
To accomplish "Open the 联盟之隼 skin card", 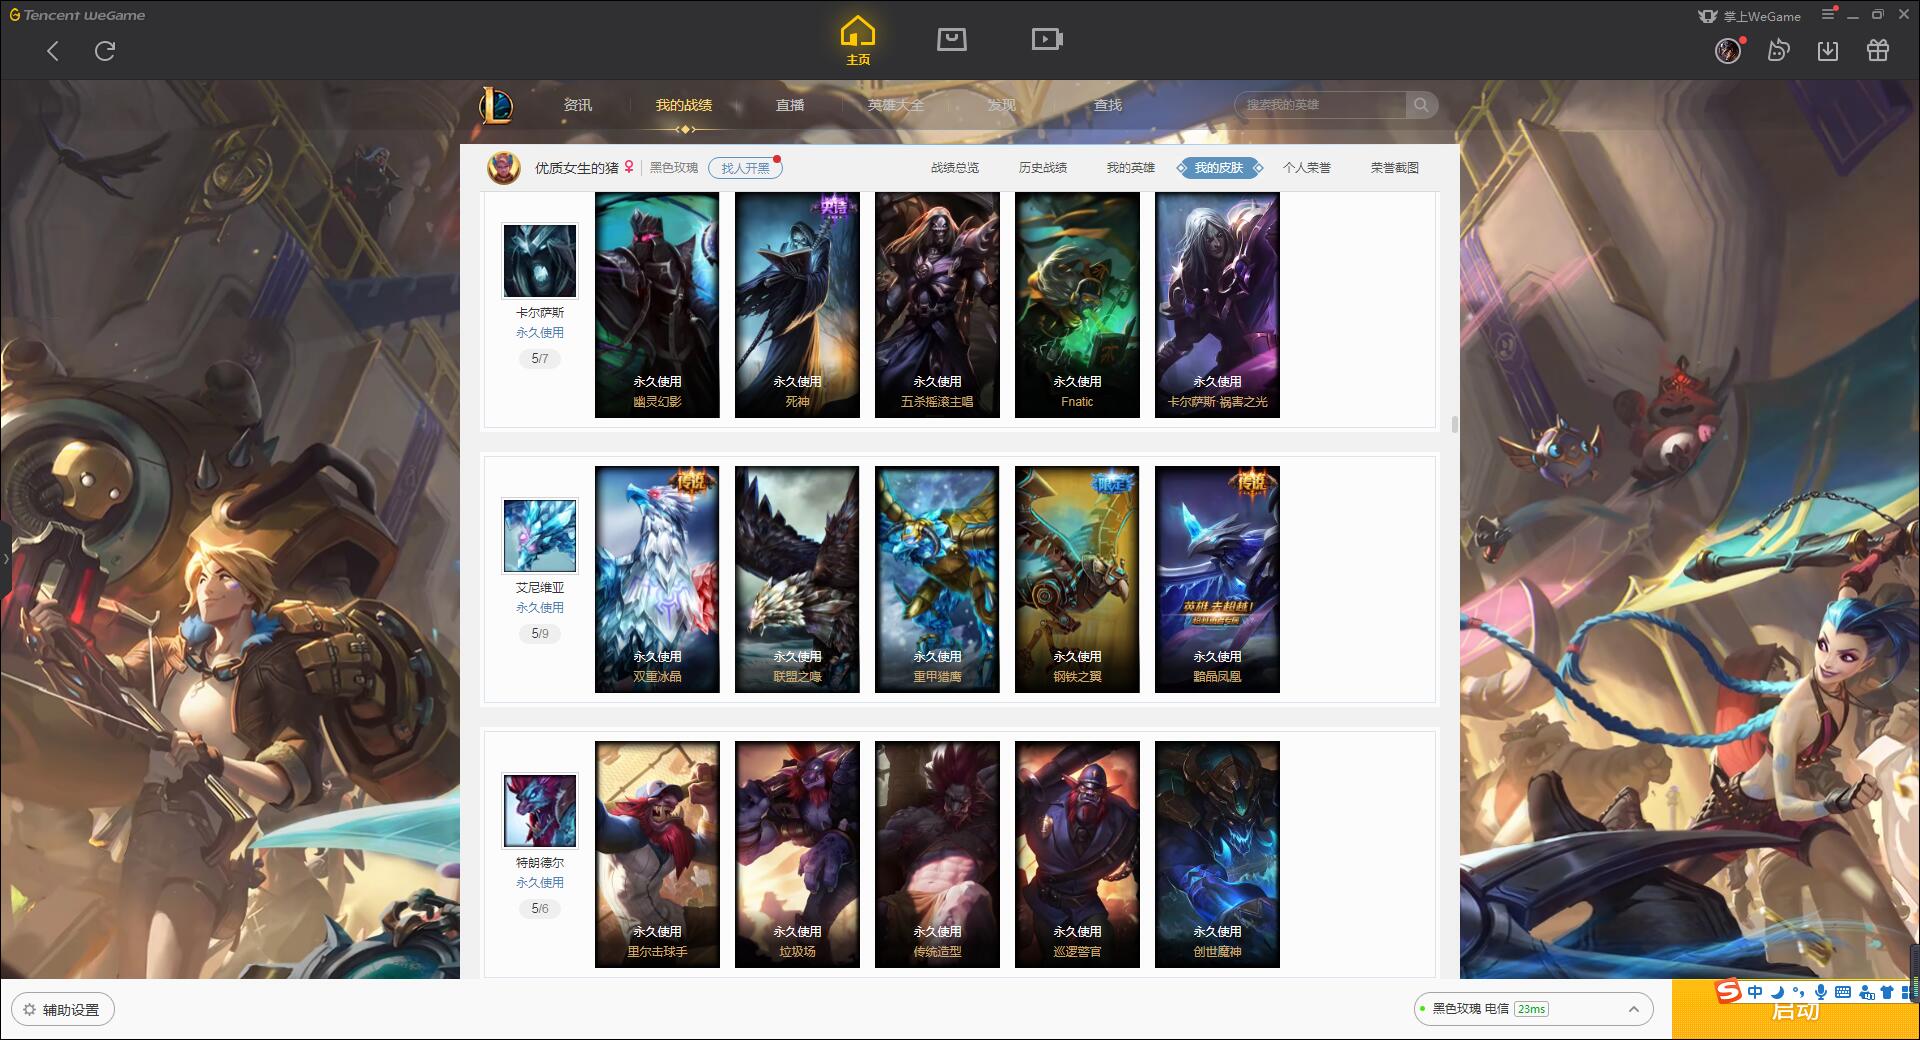I will tap(797, 579).
